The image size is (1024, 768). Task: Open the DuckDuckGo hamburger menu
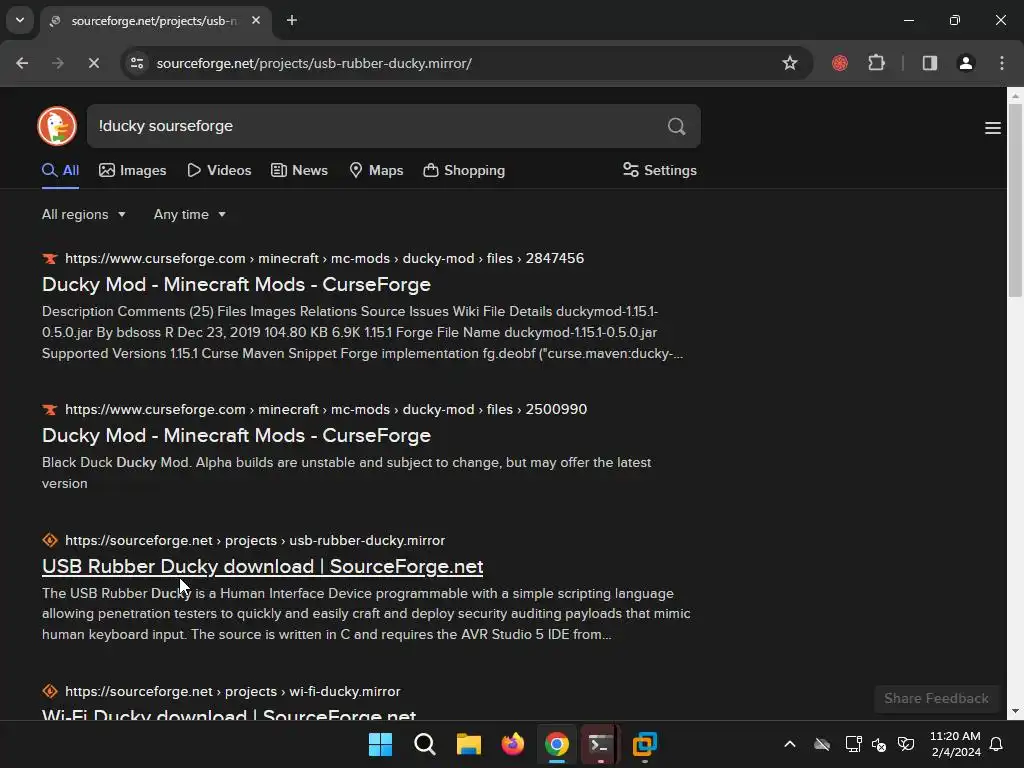point(993,128)
